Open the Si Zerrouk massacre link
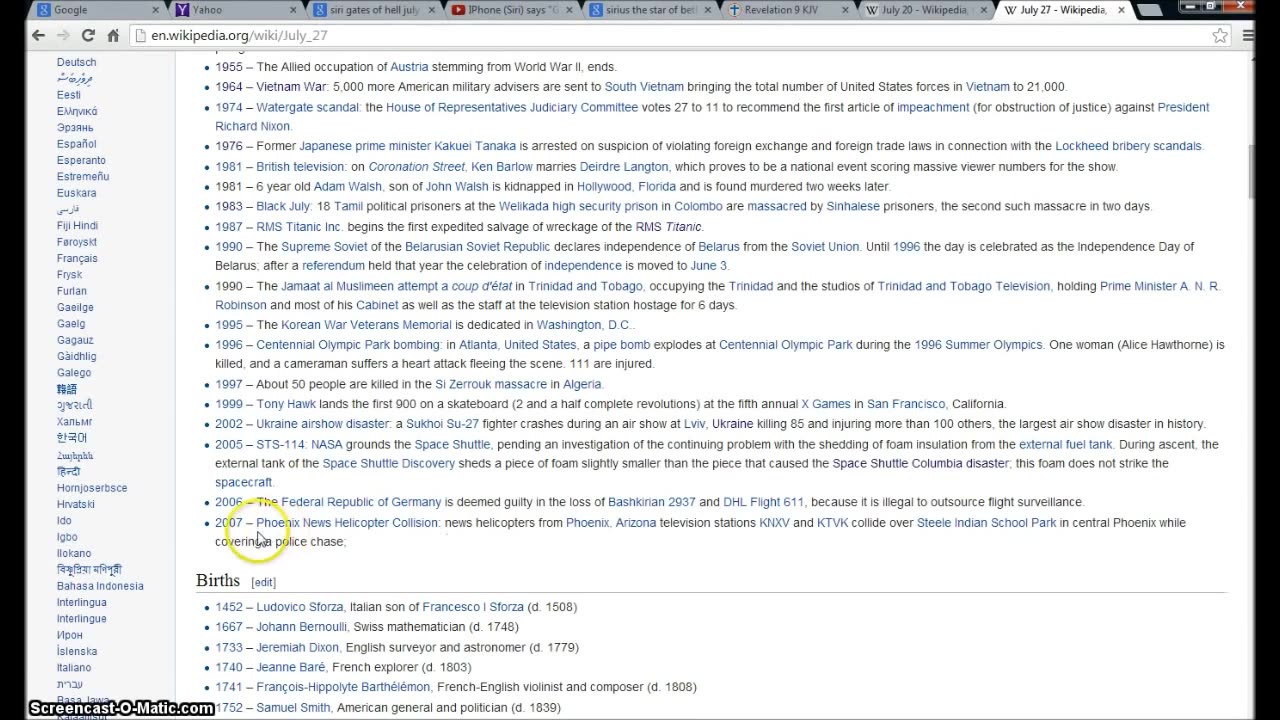Viewport: 1280px width, 720px height. (491, 384)
